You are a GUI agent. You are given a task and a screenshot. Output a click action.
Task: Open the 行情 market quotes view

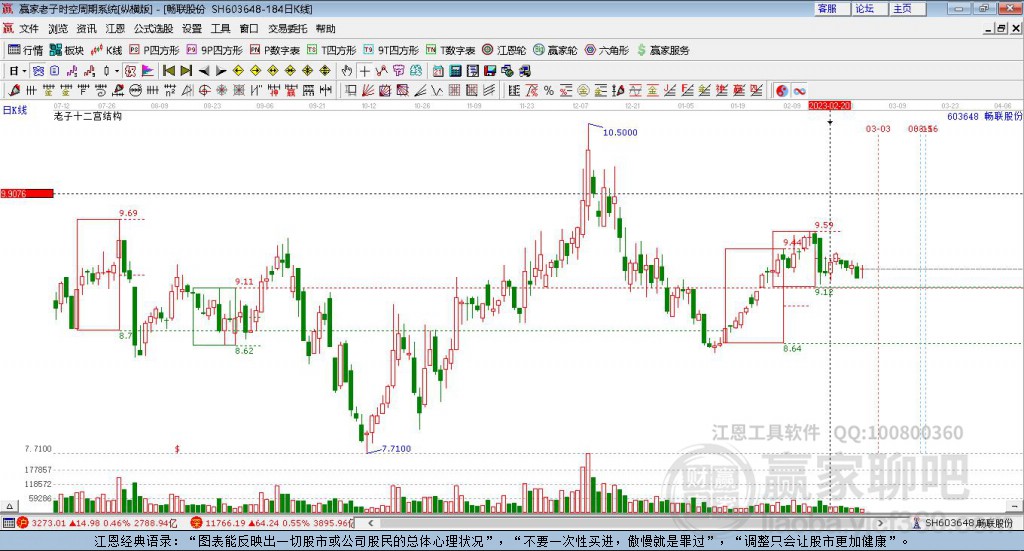25,50
